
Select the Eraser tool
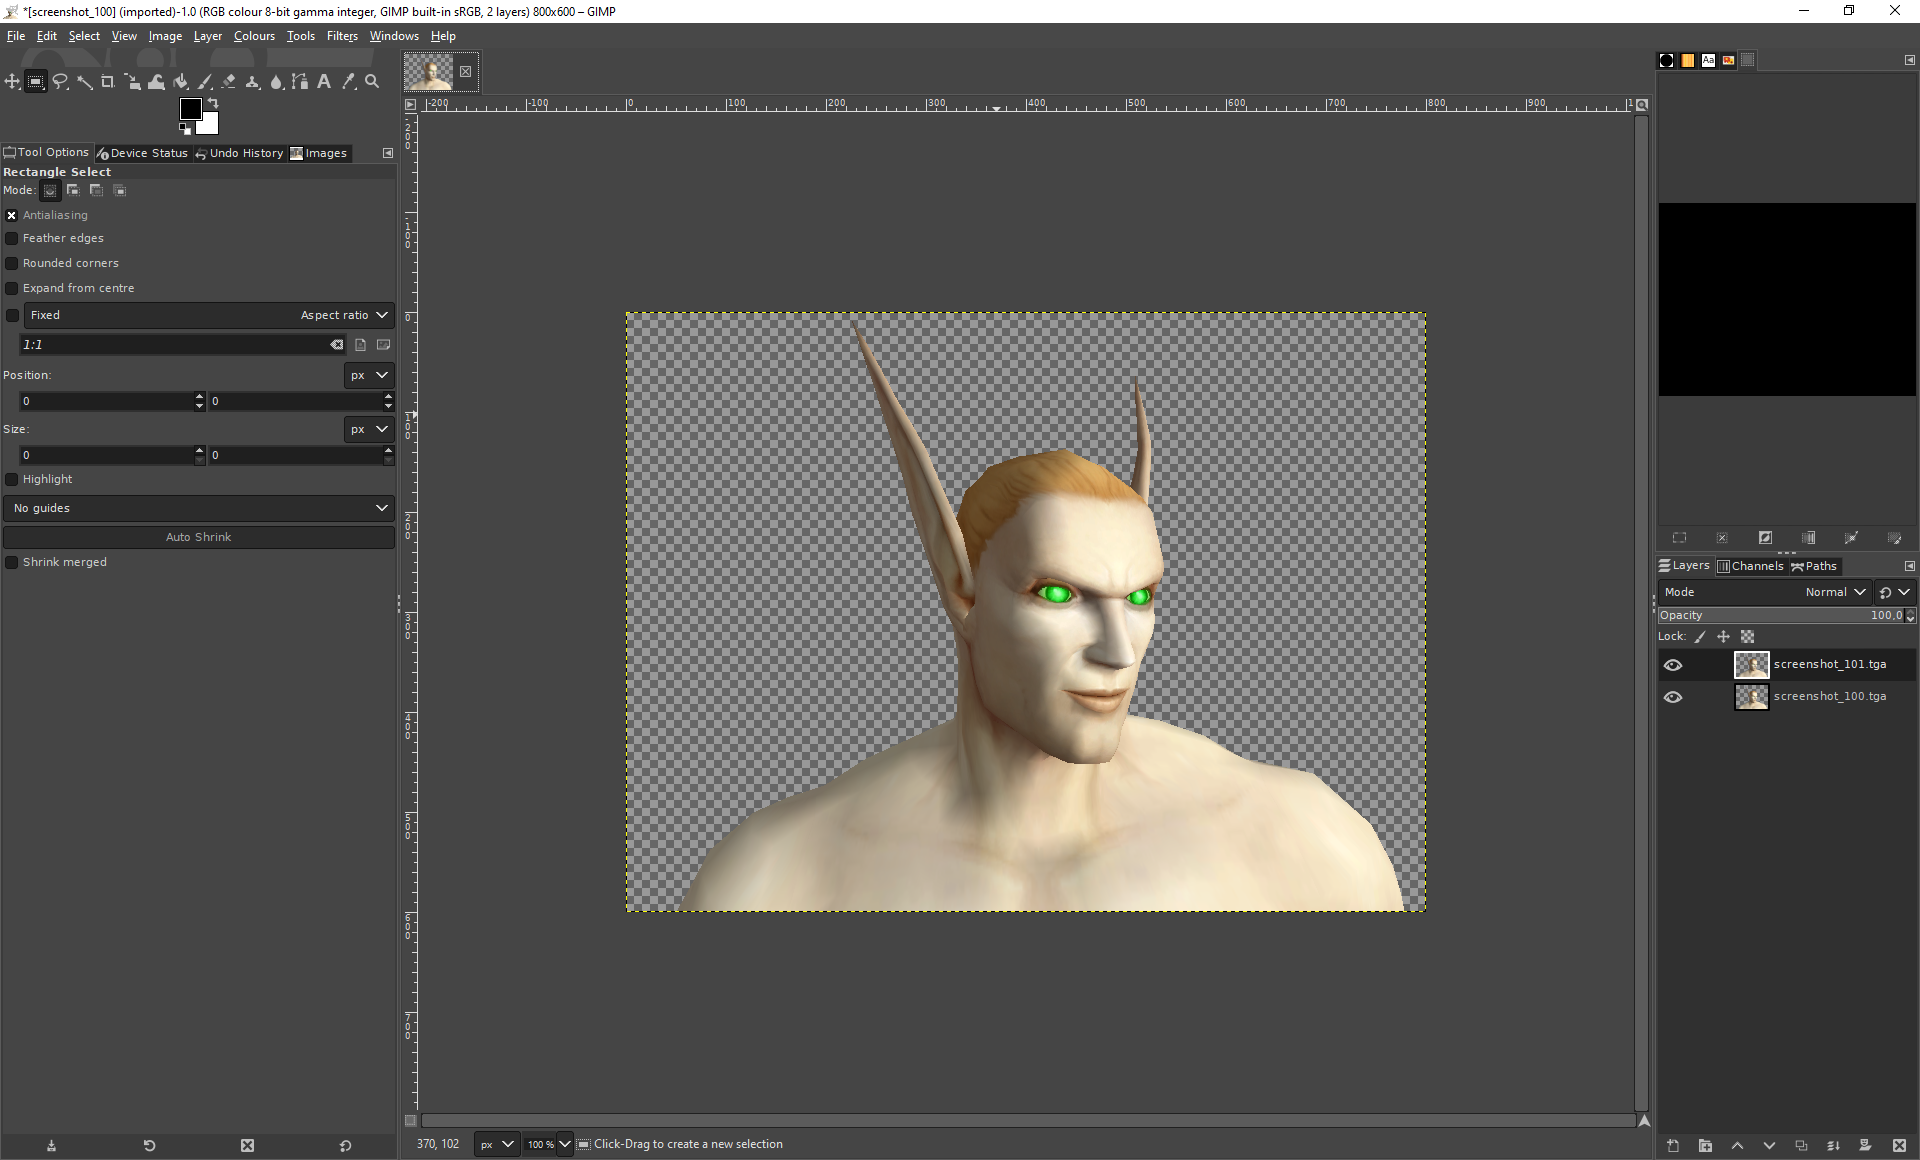[x=228, y=82]
